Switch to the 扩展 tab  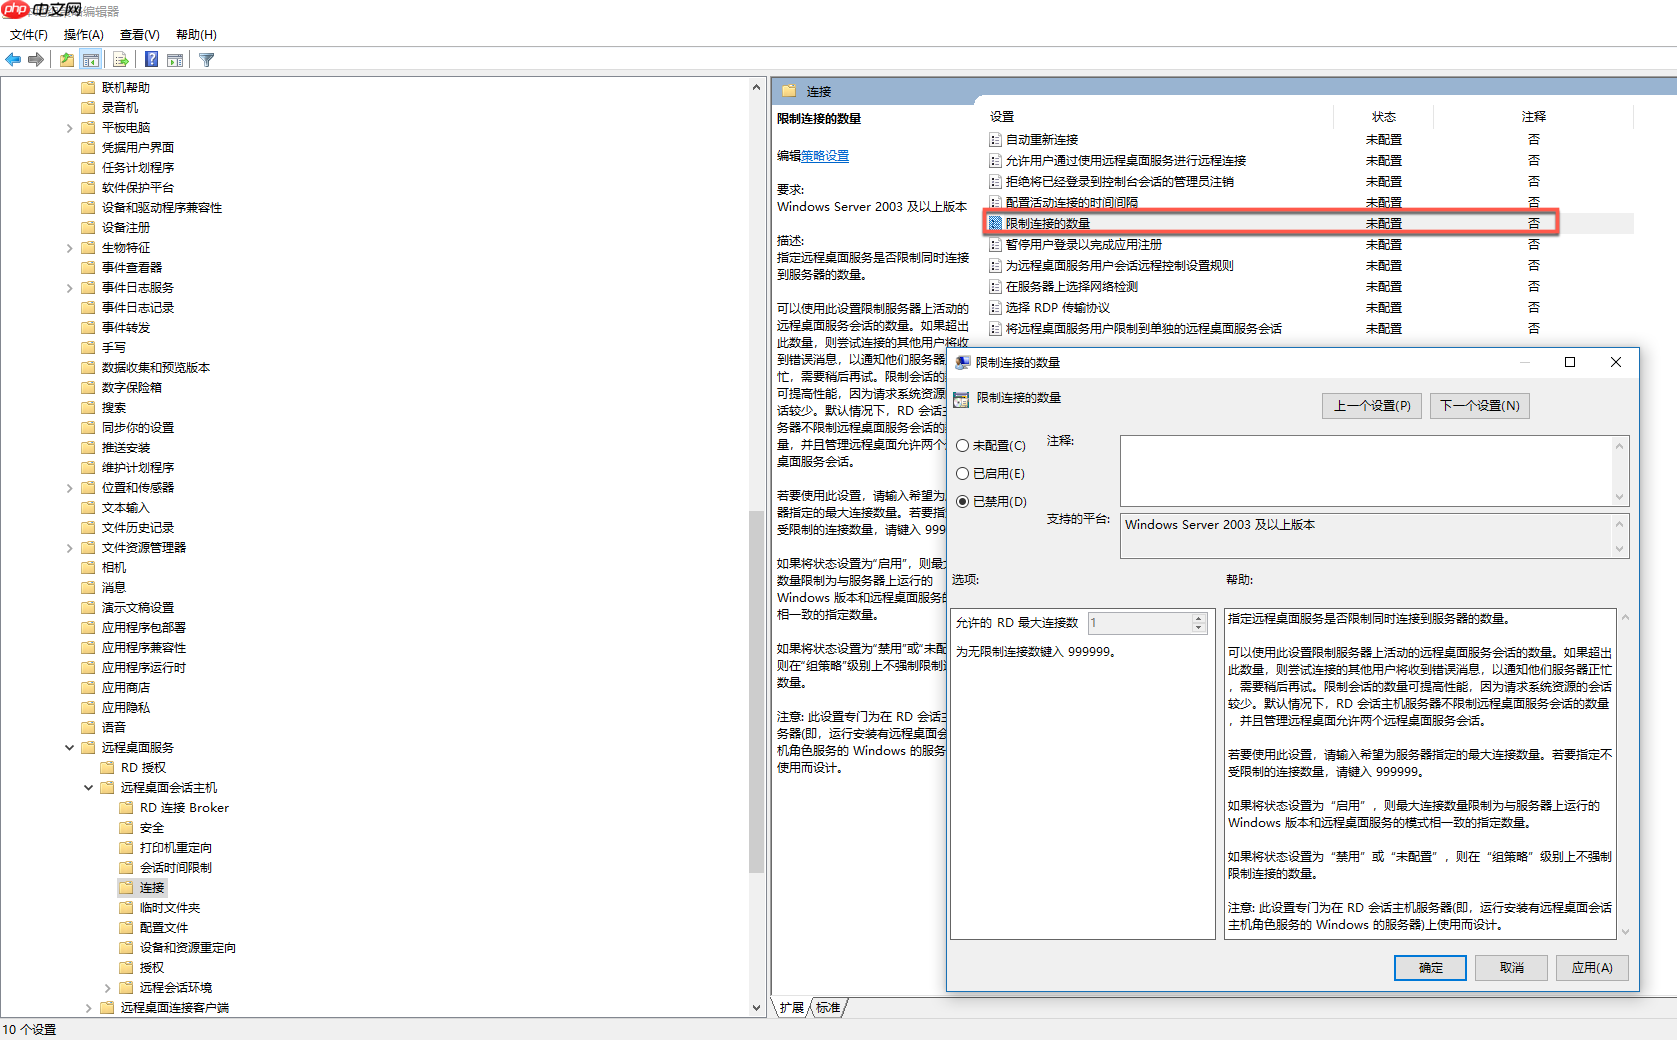coord(792,1008)
